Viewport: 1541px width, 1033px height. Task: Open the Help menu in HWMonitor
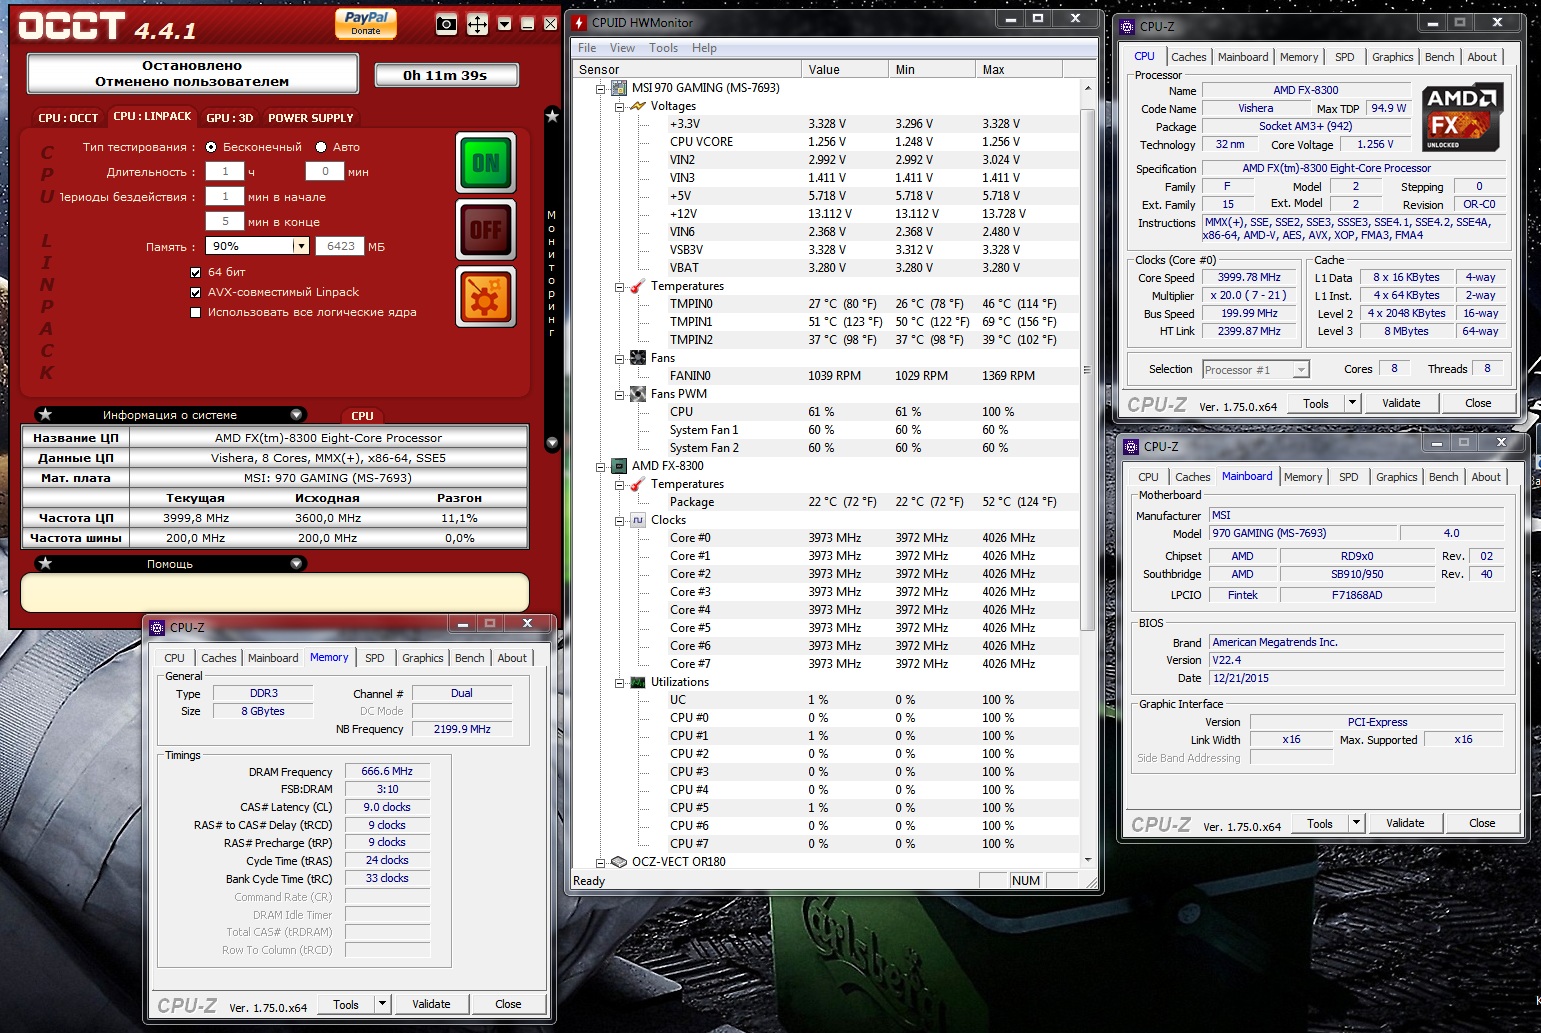(x=704, y=48)
